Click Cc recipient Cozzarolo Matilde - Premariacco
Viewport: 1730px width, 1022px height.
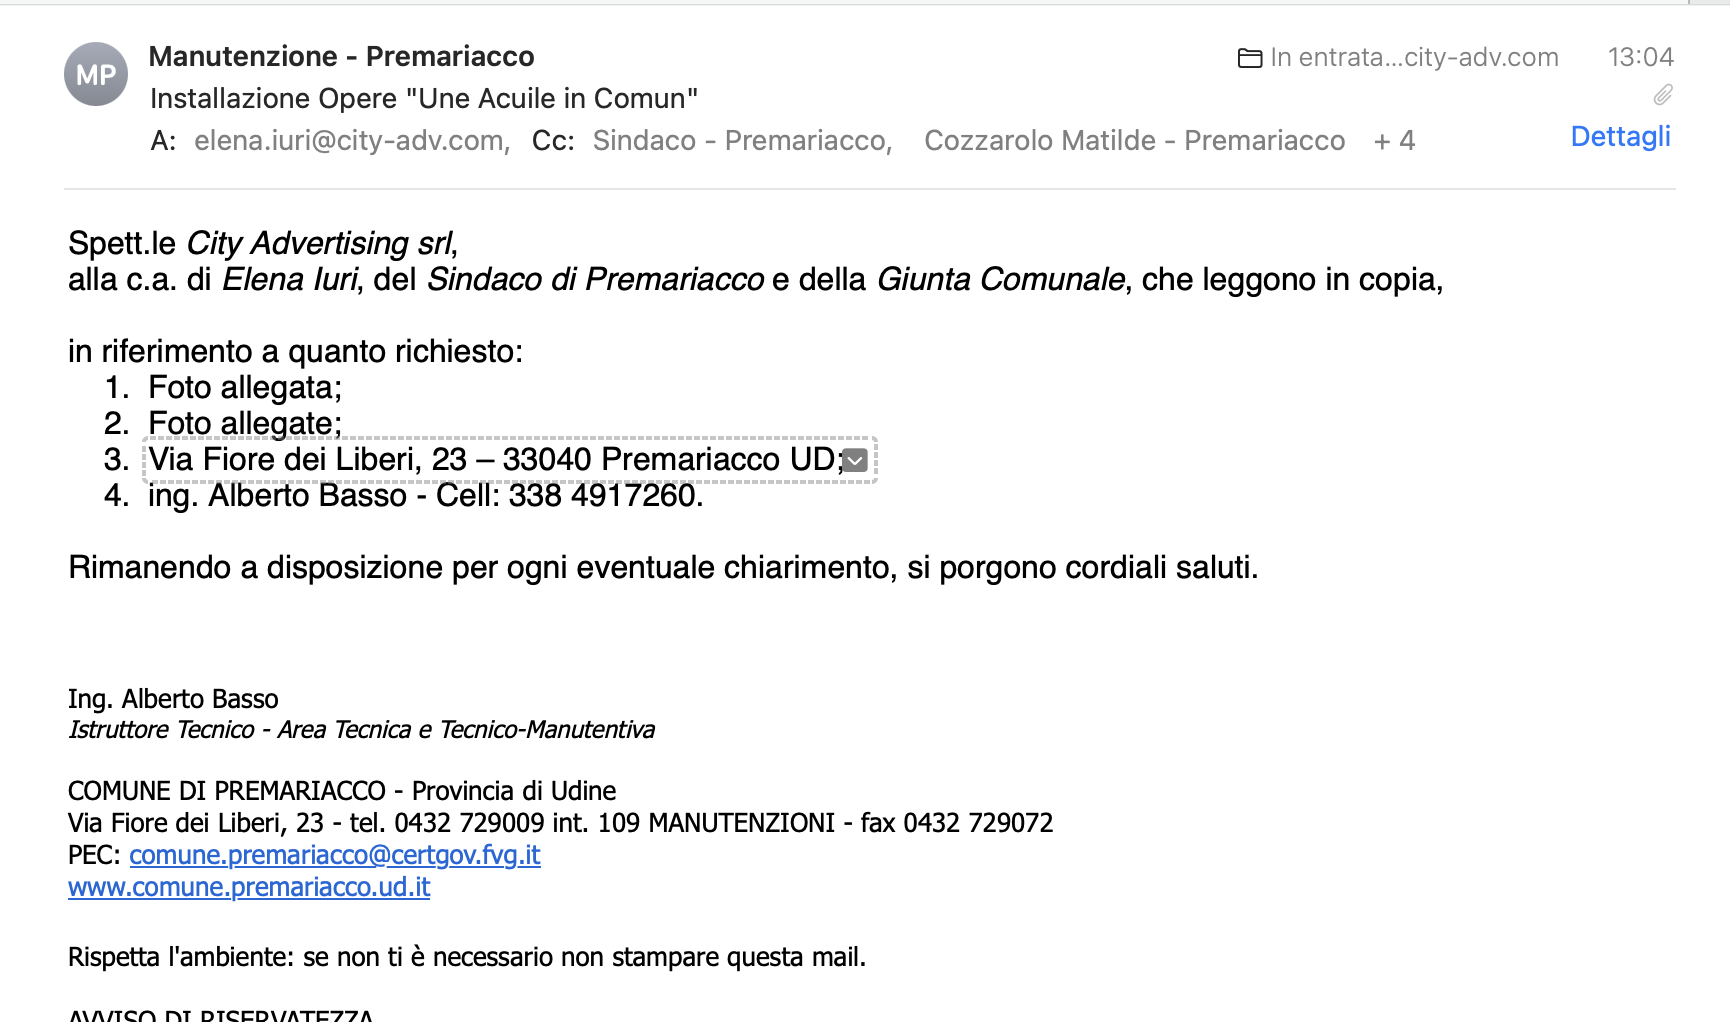[1134, 141]
